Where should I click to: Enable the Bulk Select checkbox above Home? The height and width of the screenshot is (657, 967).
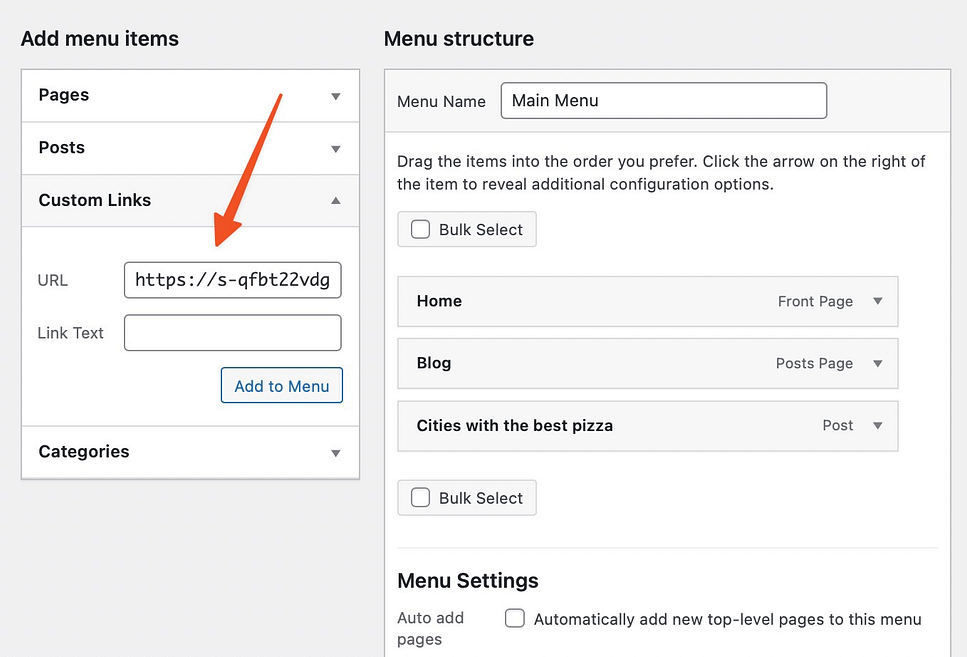pos(421,229)
